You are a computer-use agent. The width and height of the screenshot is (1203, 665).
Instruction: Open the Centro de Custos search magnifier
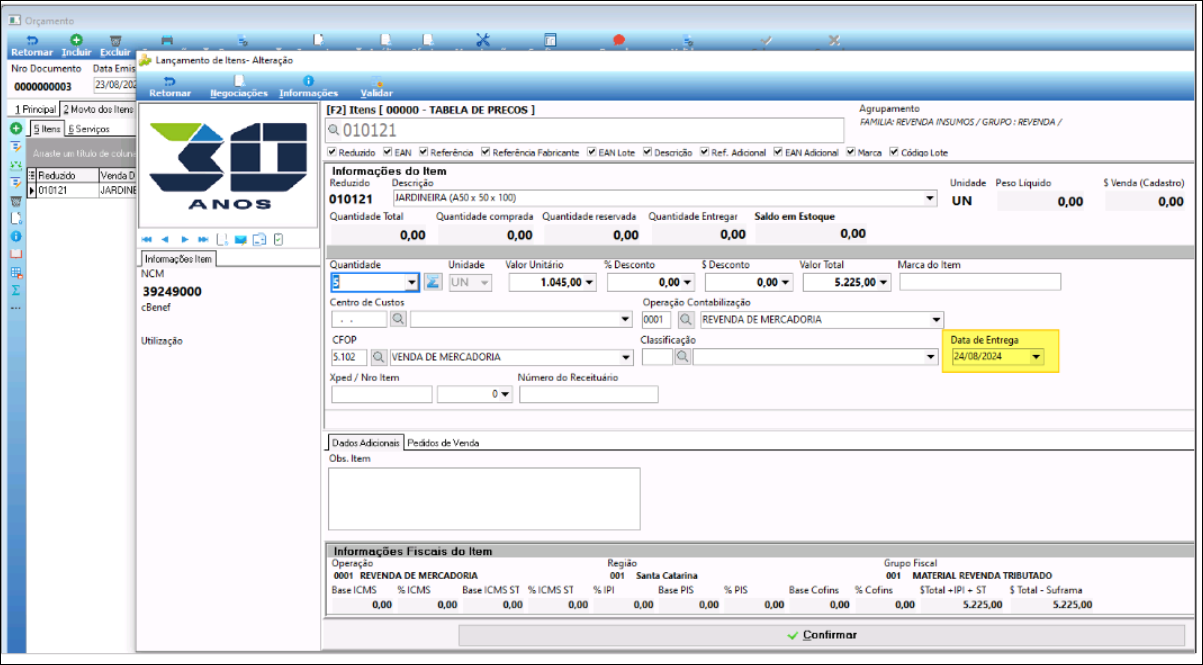point(398,319)
